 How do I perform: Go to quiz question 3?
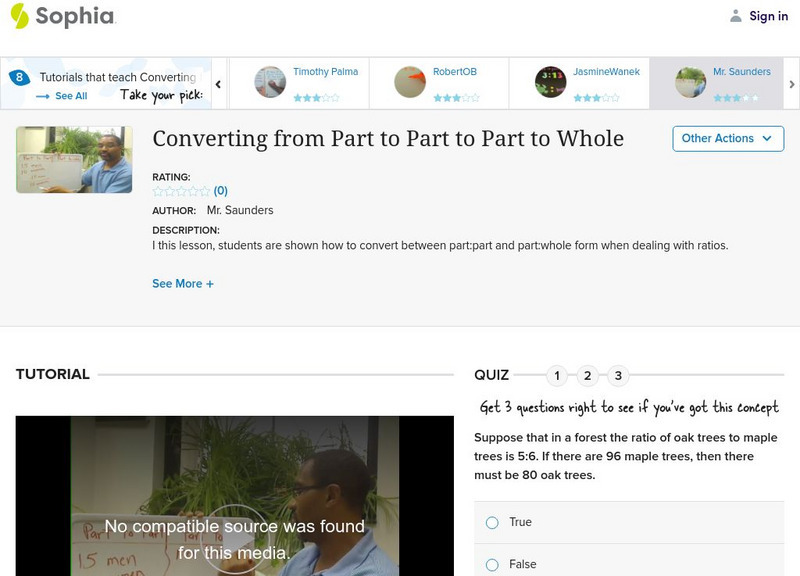pyautogui.click(x=618, y=376)
